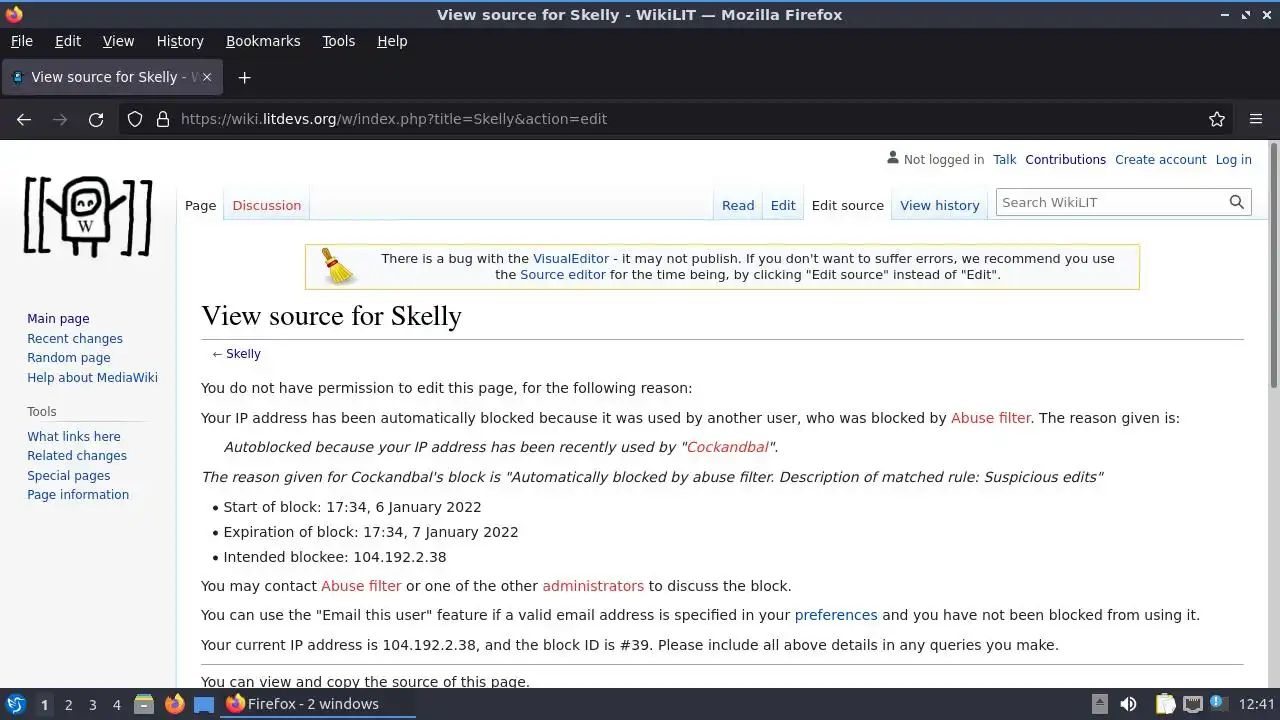
Task: Click the WikiLIT logo
Action: (88, 216)
